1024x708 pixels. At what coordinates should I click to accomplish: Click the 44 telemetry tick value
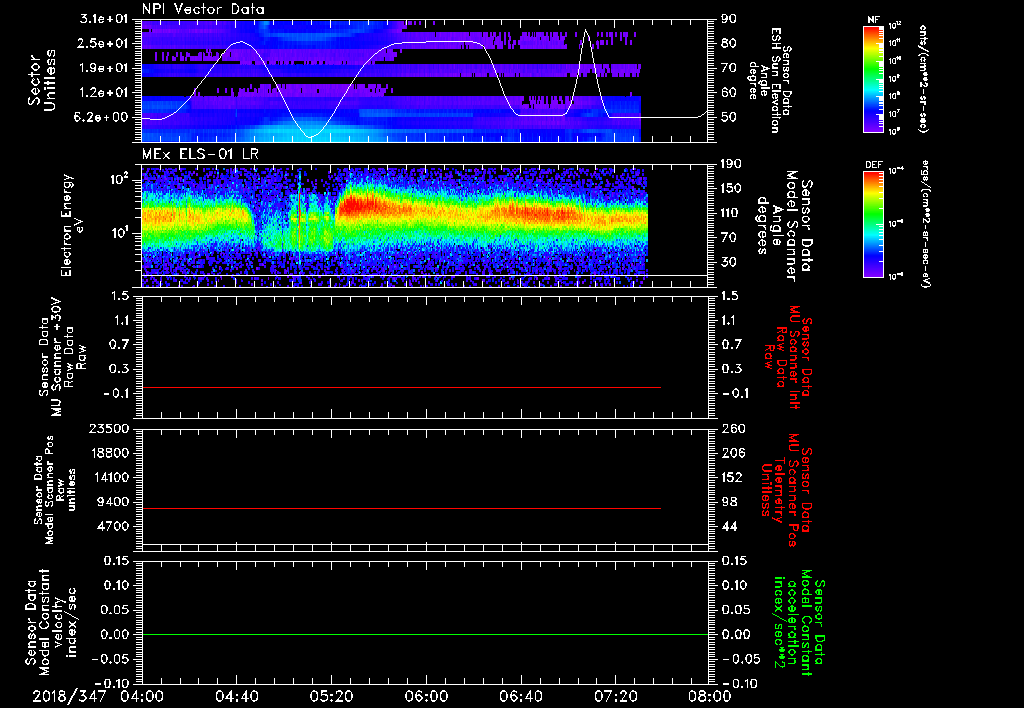[x=729, y=526]
